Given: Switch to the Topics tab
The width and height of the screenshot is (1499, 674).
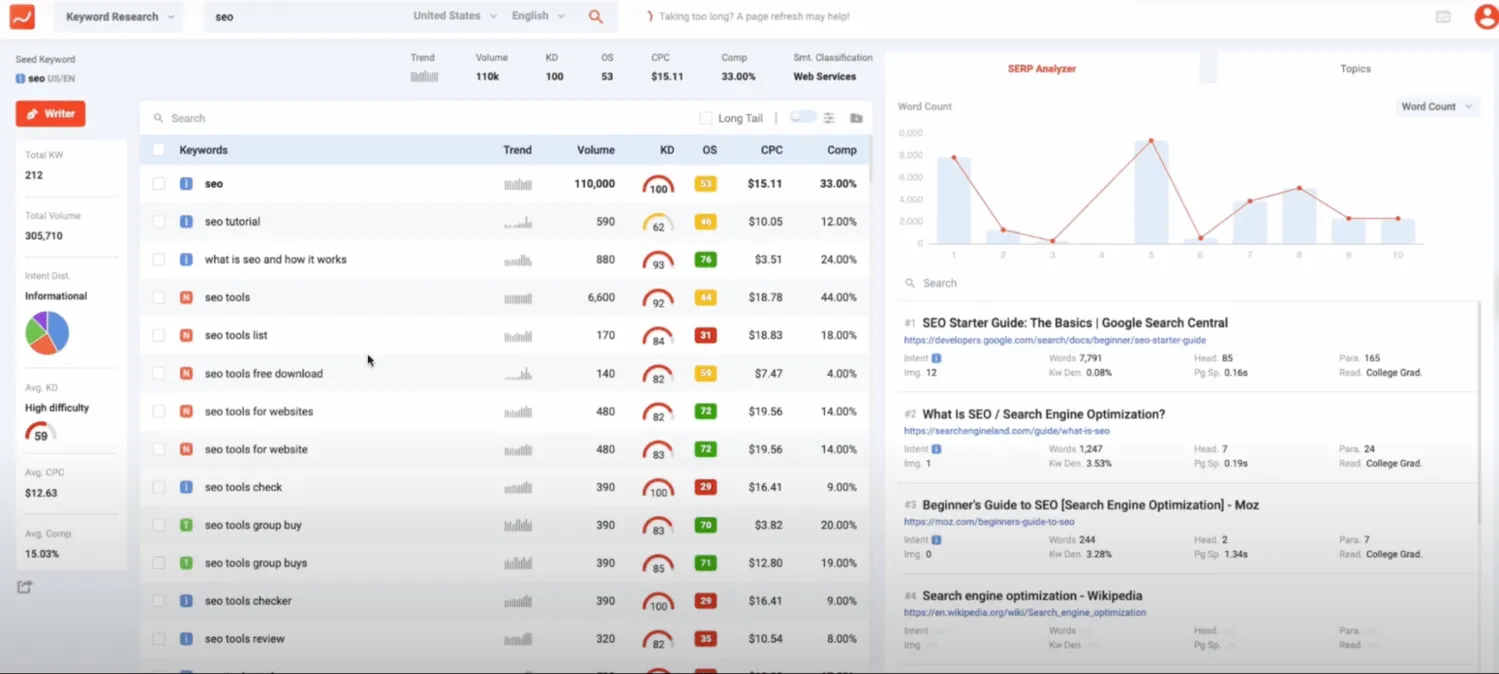Looking at the screenshot, I should point(1355,69).
